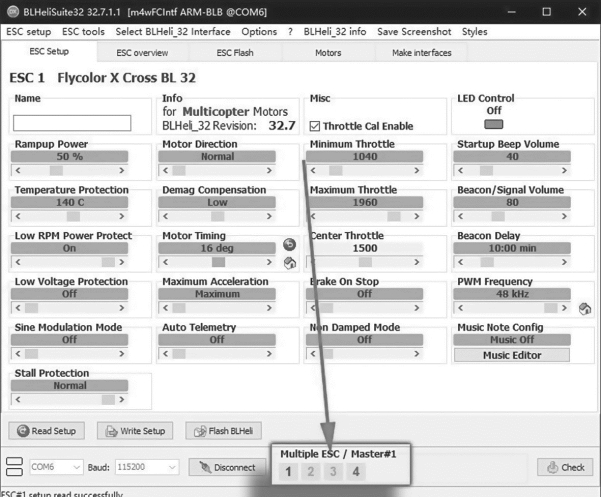Click Save Screenshot menu item
The height and width of the screenshot is (497, 601).
tap(414, 32)
